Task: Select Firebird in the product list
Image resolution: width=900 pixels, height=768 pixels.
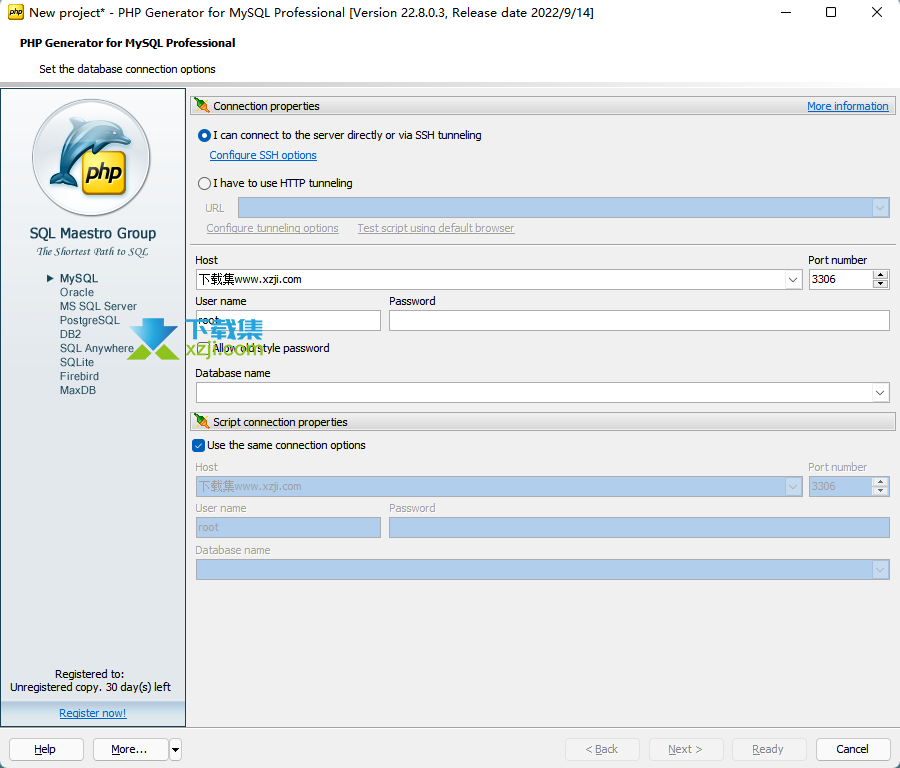Action: pyautogui.click(x=79, y=377)
